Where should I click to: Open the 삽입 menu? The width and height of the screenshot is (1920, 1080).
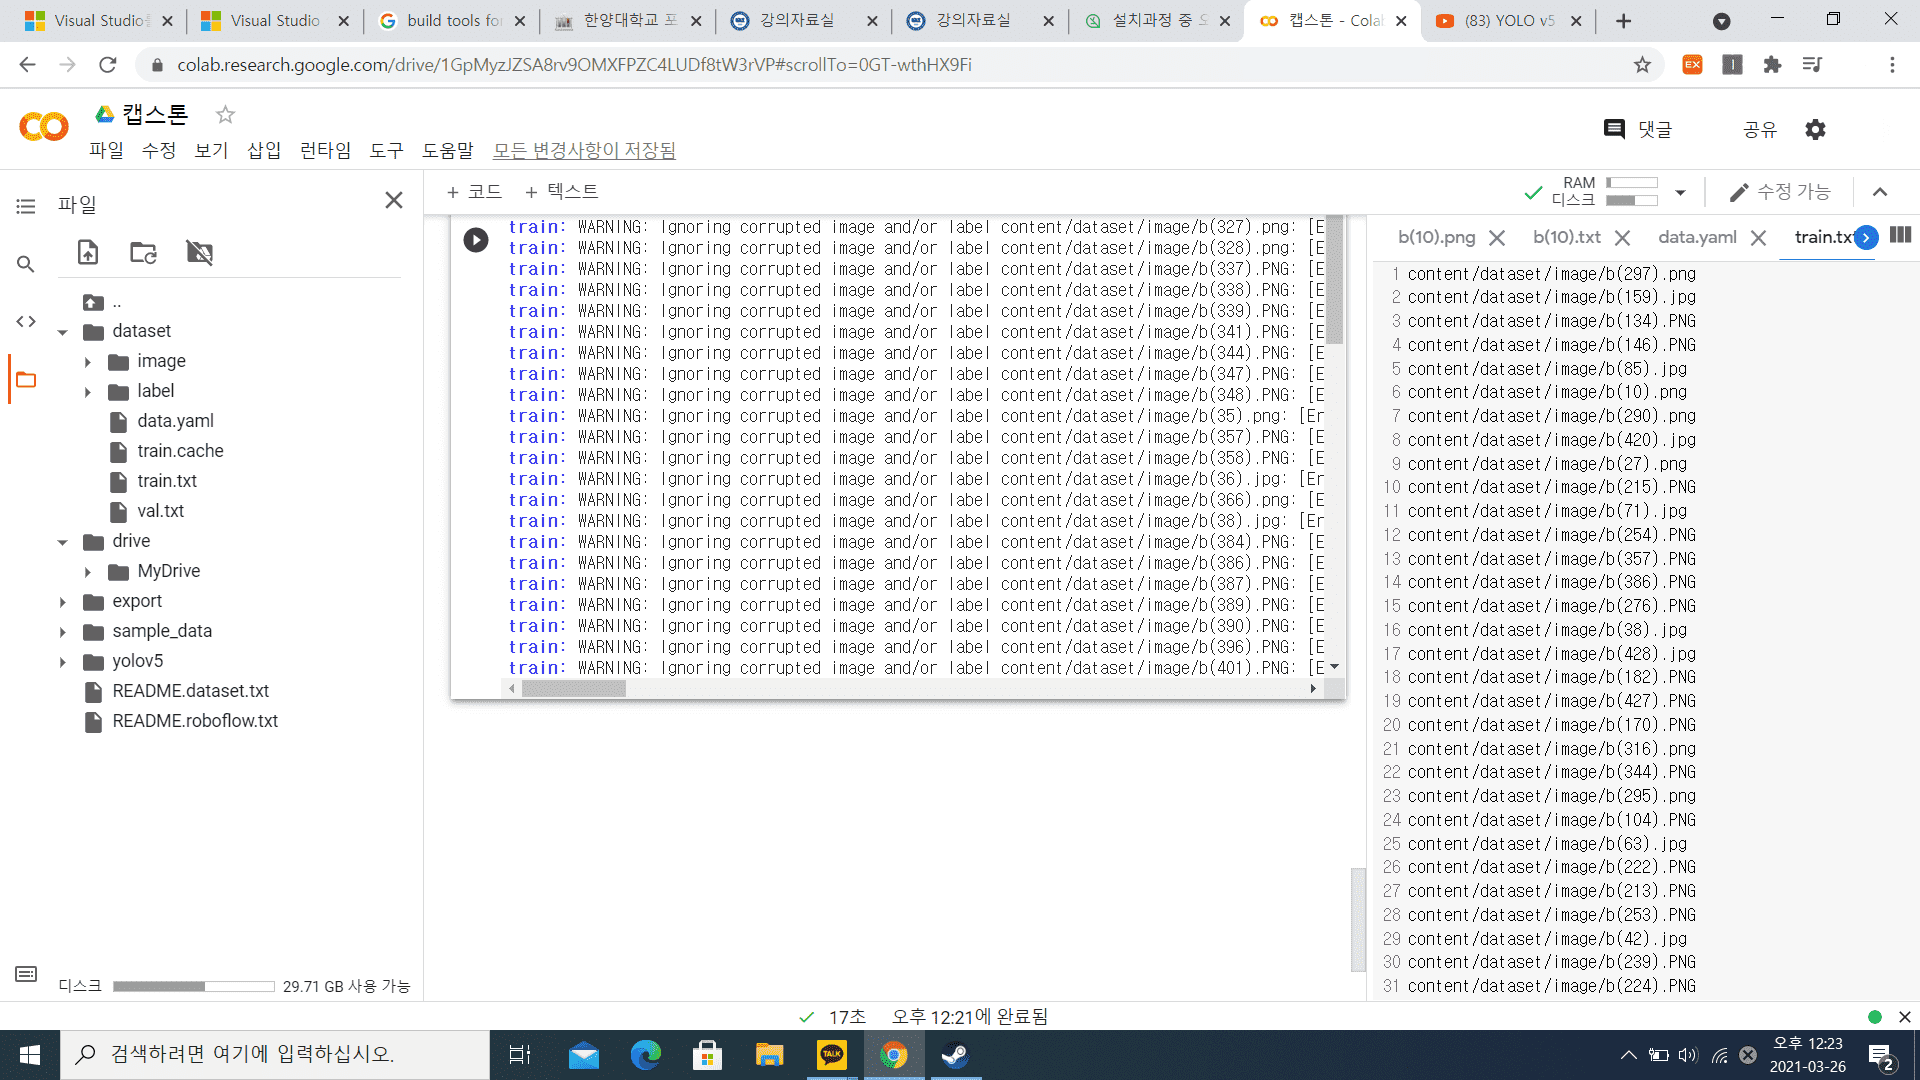tap(264, 150)
